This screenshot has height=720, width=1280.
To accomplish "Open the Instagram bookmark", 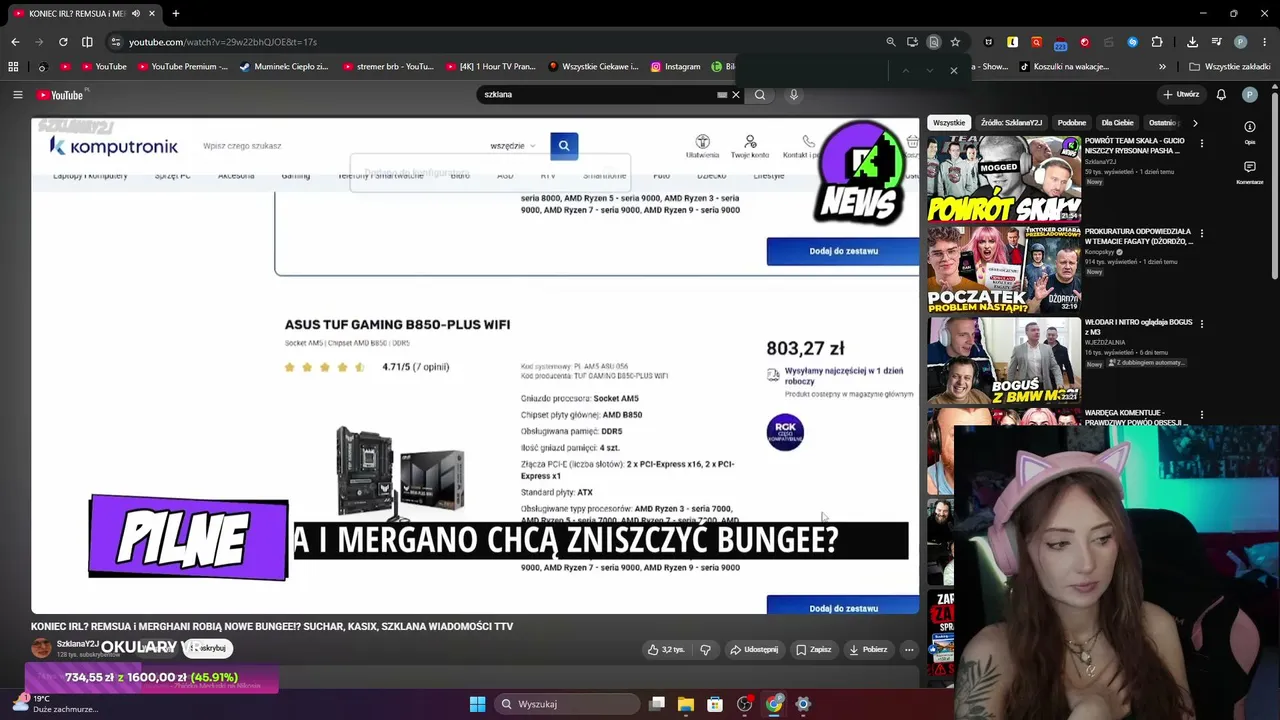I will pos(676,67).
